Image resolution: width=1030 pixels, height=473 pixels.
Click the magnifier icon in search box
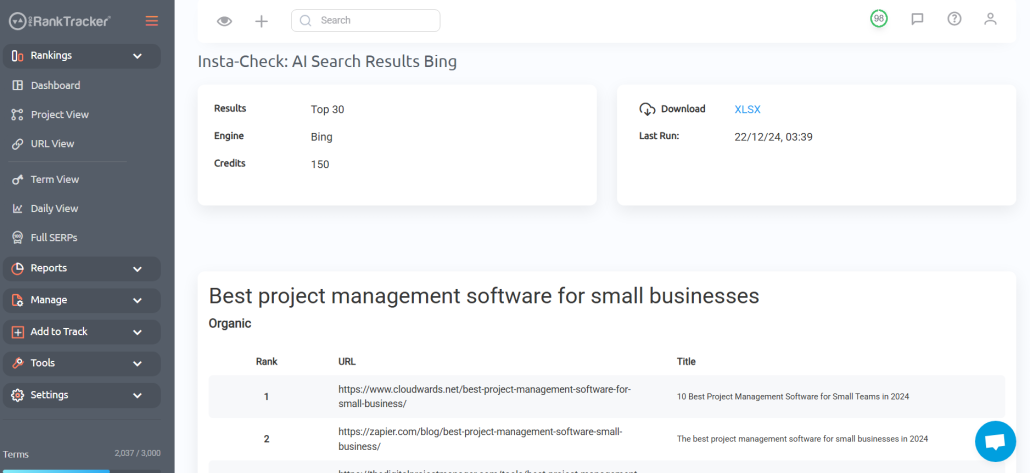(305, 20)
